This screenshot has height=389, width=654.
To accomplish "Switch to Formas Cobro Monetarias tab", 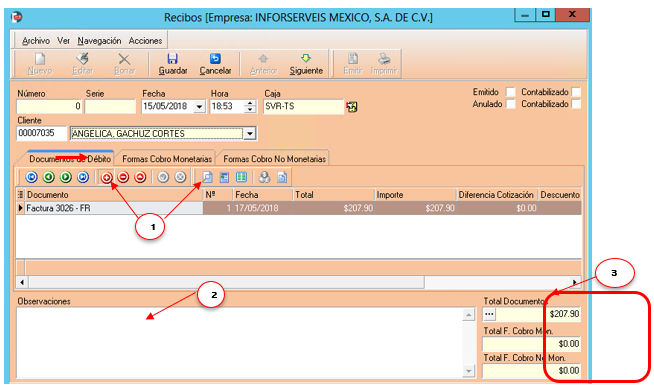I will click(x=166, y=159).
